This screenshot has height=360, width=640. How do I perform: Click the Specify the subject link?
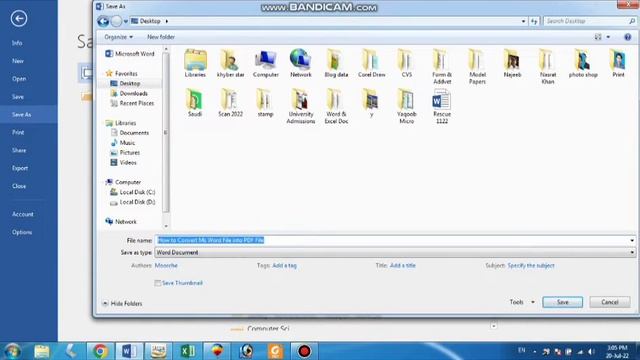click(x=531, y=265)
